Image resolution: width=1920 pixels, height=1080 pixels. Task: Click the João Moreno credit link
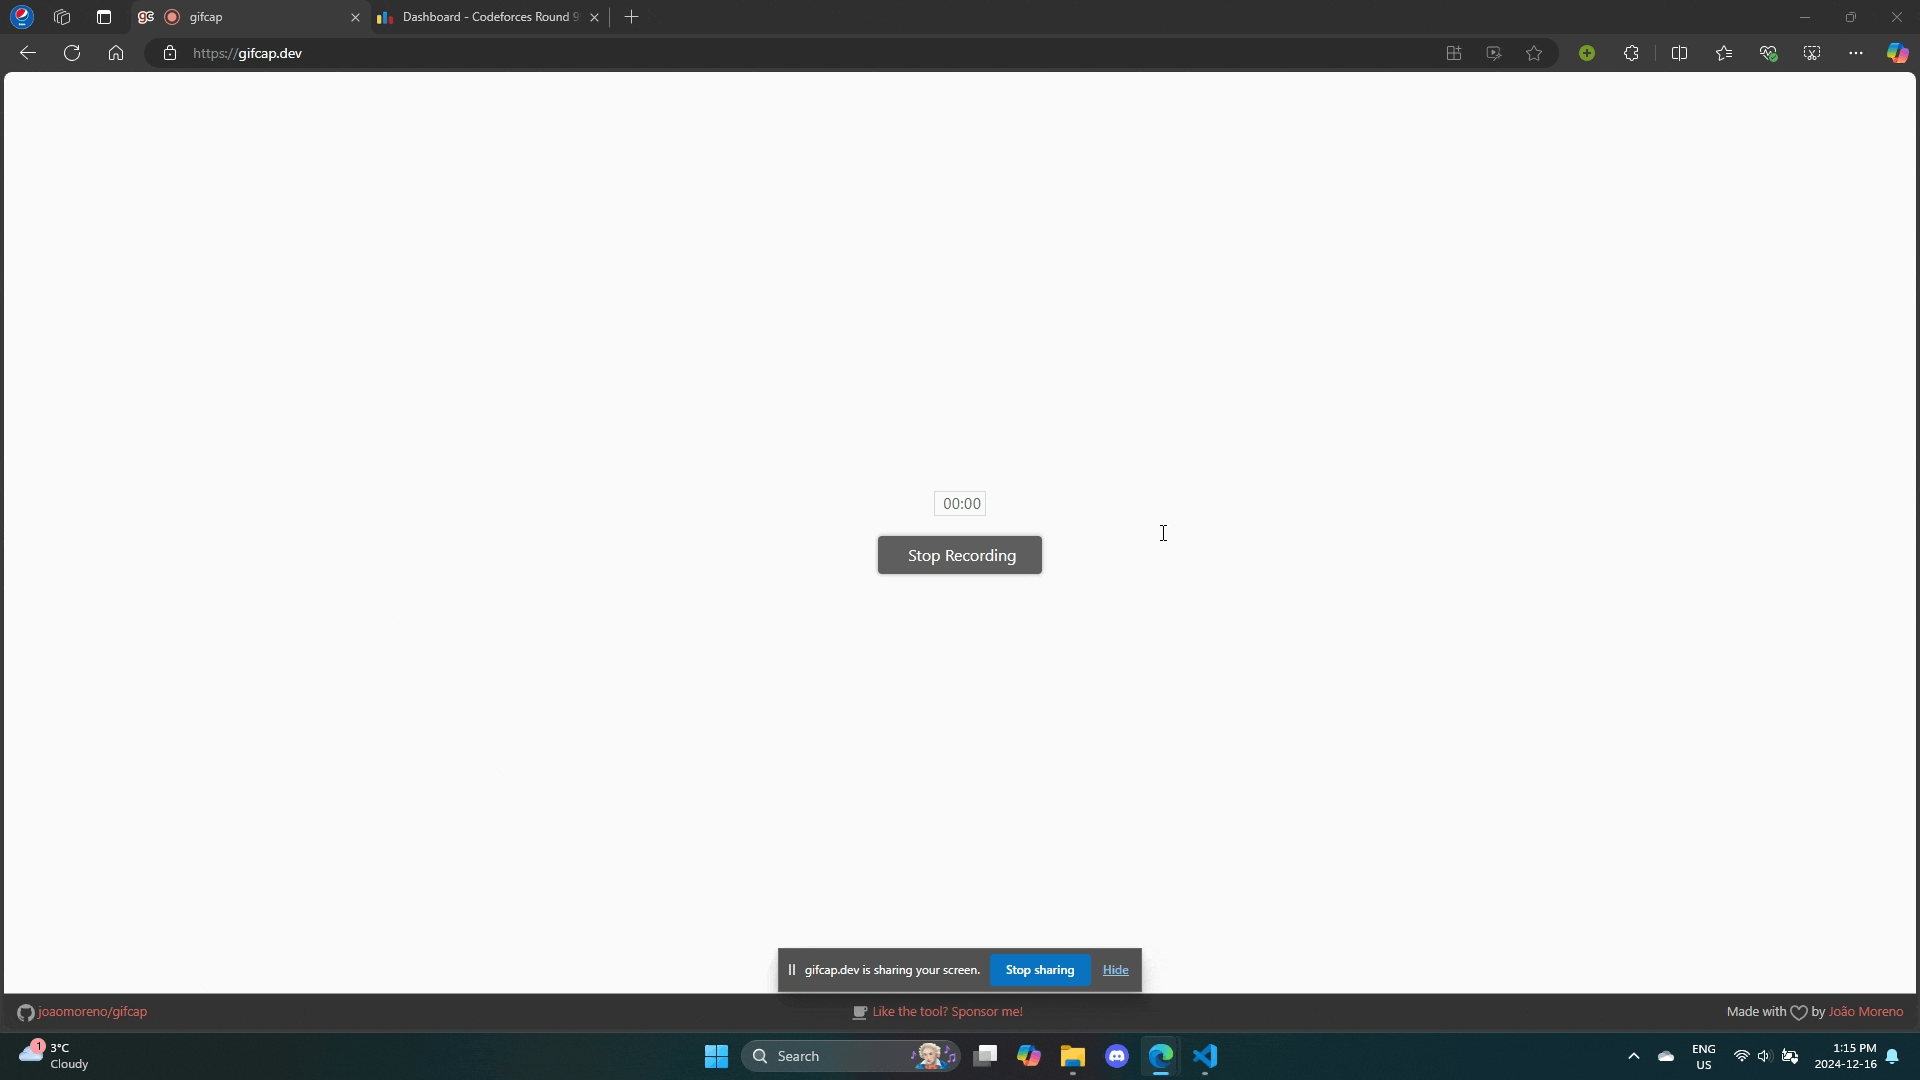coord(1867,1011)
